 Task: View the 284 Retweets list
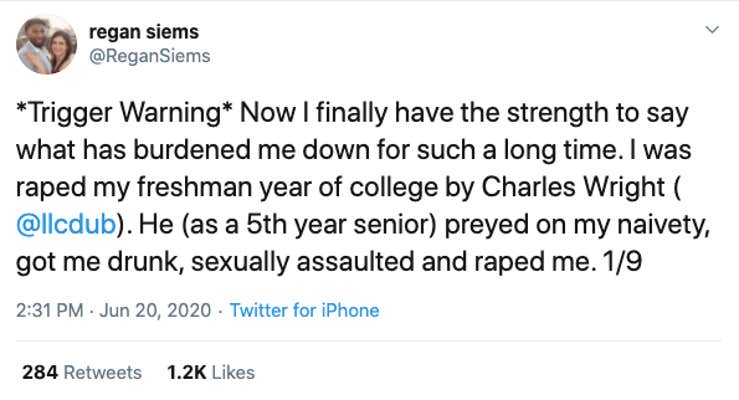[x=82, y=373]
